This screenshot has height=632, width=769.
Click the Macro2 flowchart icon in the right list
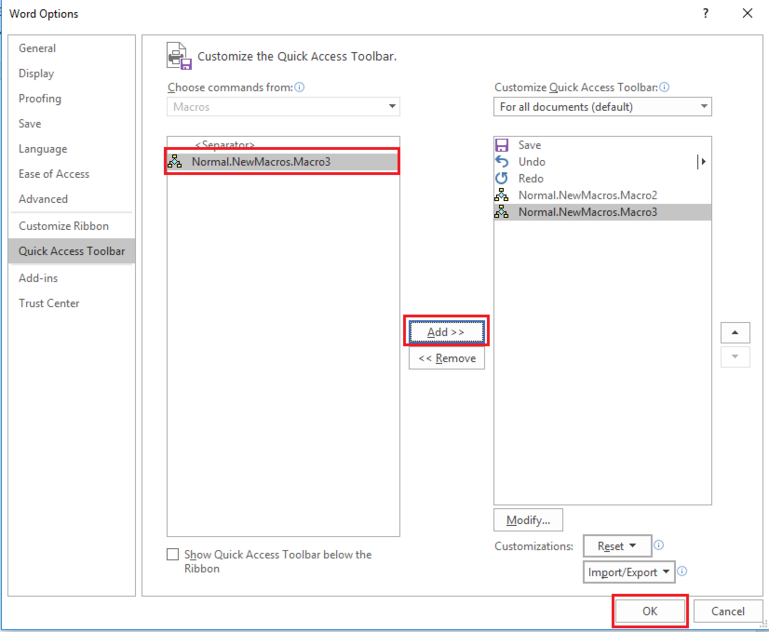(x=501, y=195)
